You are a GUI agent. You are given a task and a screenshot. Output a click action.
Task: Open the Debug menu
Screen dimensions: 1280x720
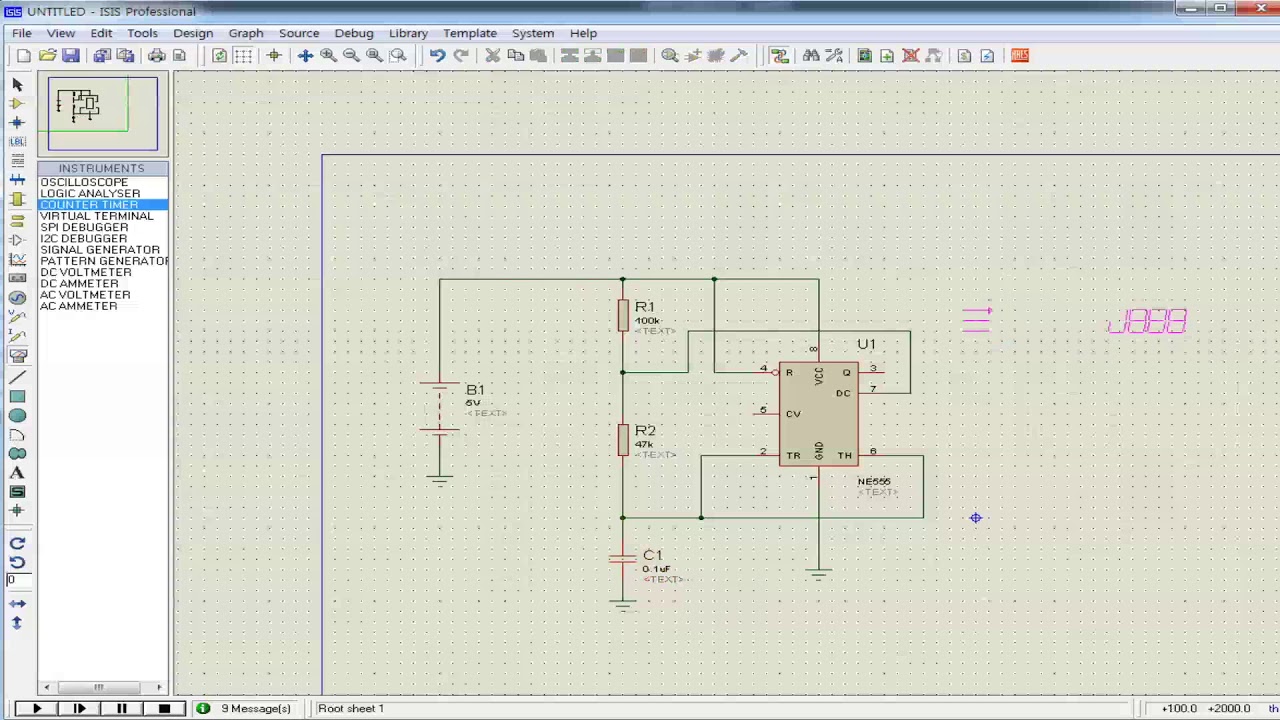[x=353, y=33]
